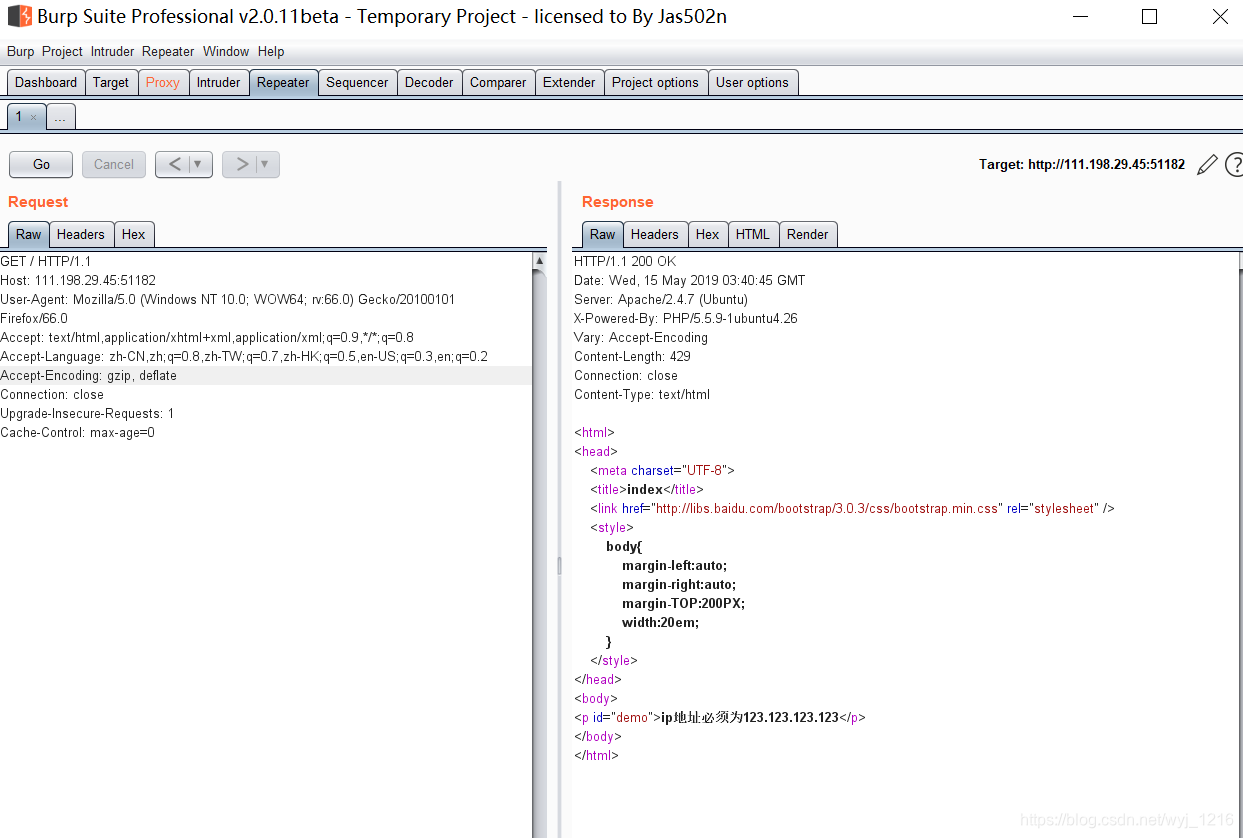Switch to the Dashboard tab

coord(46,82)
